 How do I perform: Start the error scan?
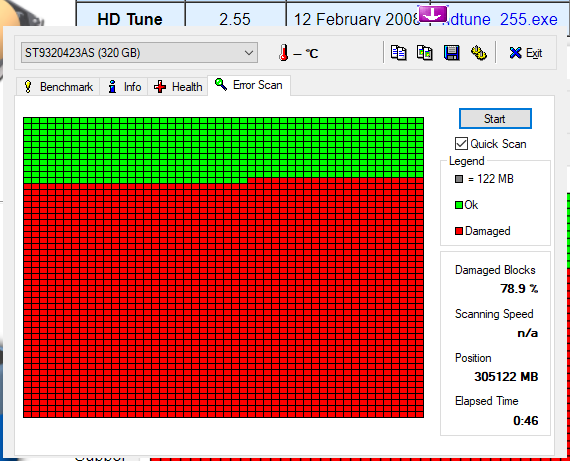tap(495, 119)
